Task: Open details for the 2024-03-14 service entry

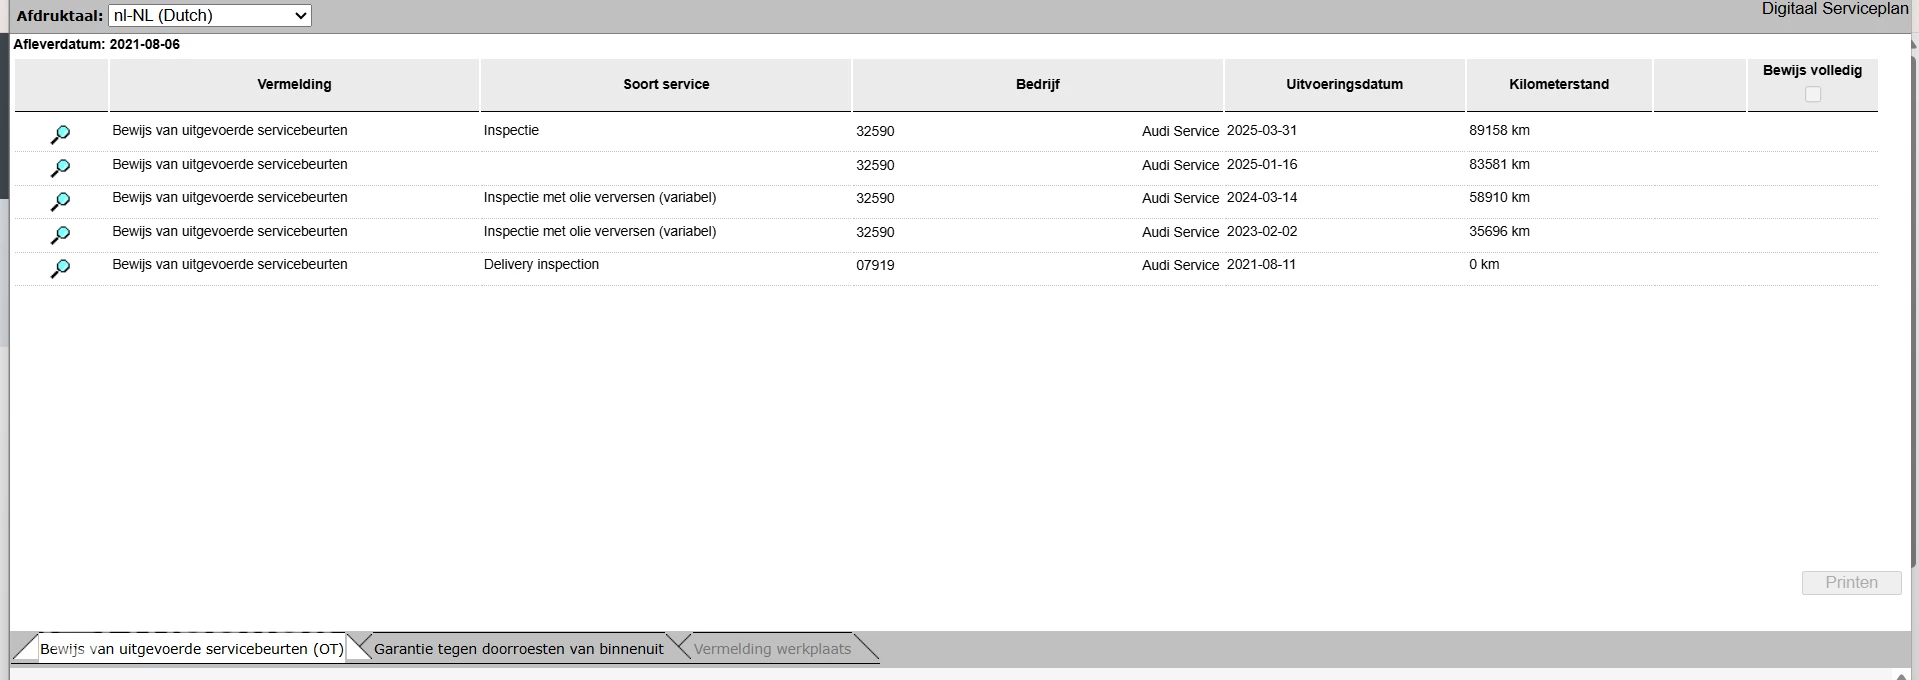Action: 61,201
